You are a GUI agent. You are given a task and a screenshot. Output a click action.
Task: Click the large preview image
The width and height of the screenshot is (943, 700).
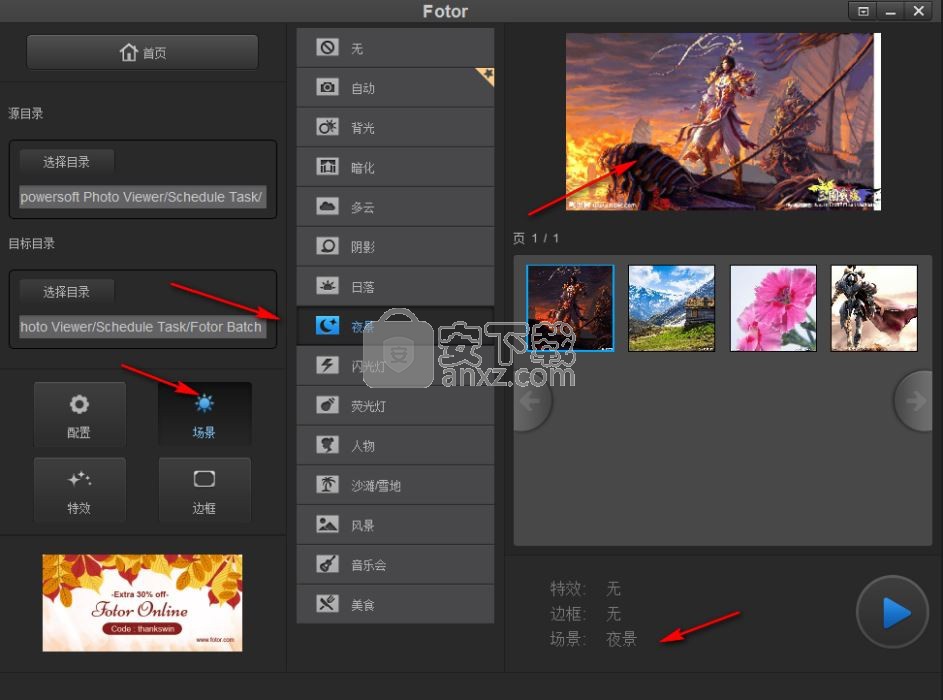723,121
